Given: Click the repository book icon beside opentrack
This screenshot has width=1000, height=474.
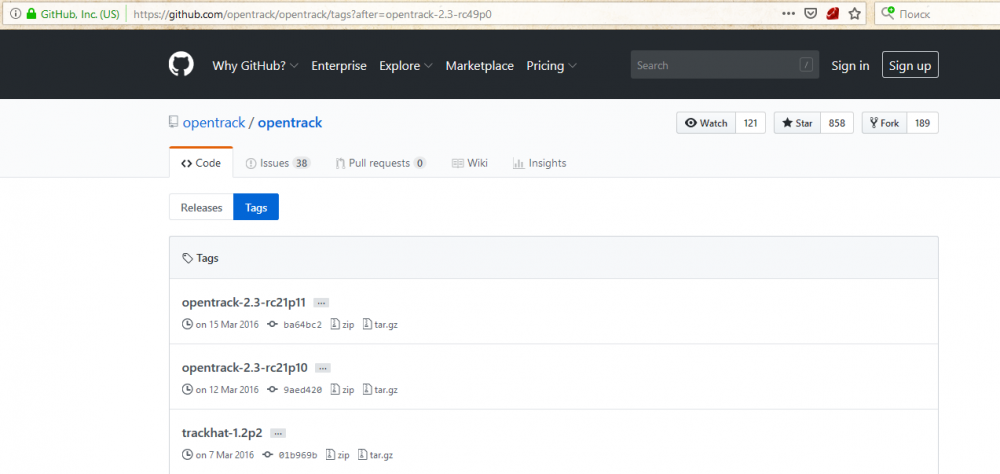Looking at the screenshot, I should pos(173,122).
